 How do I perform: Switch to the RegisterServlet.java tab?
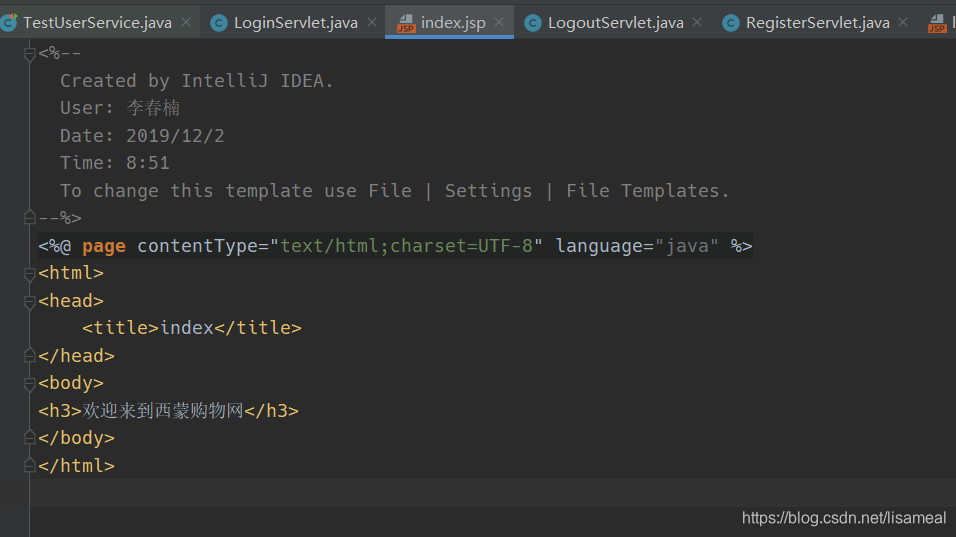(818, 23)
